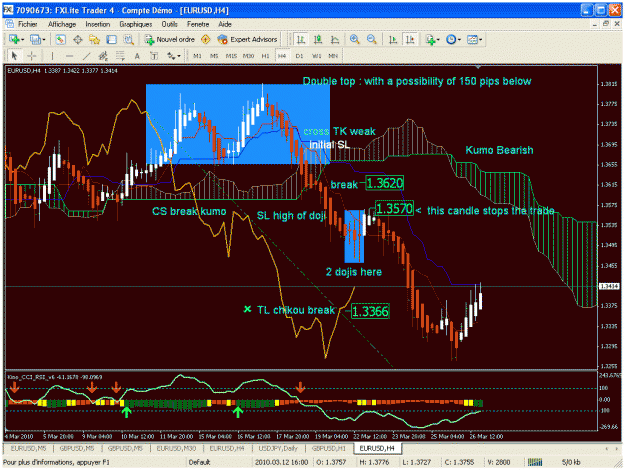Switch timeframe to W1
Screen dimensions: 625x470
click(316, 56)
